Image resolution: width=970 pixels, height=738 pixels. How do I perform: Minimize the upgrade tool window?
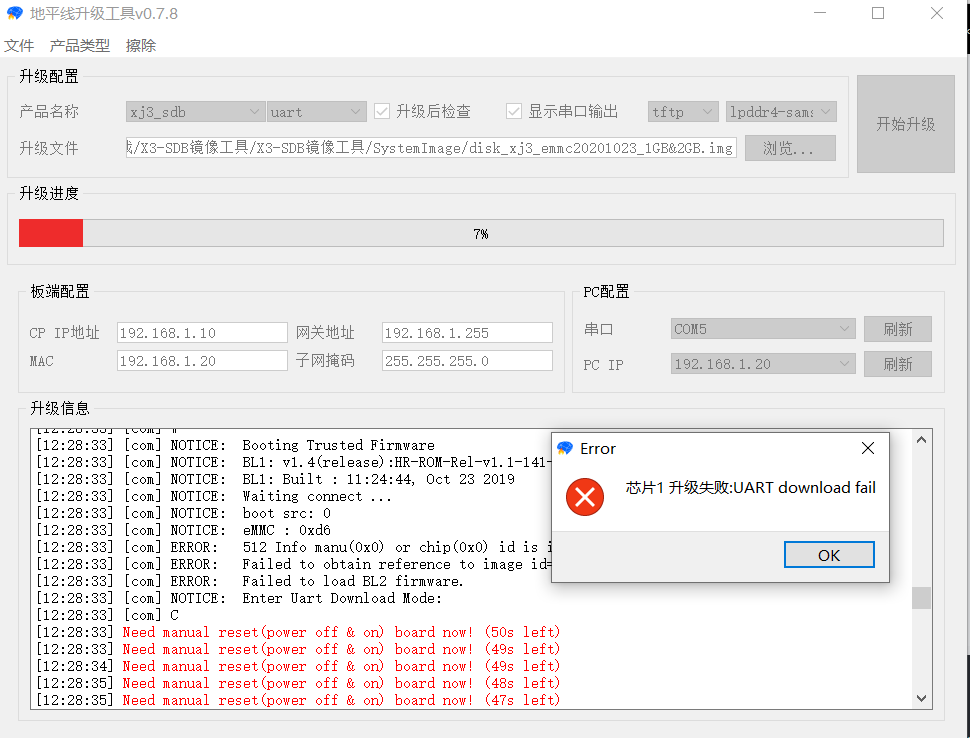click(x=820, y=14)
